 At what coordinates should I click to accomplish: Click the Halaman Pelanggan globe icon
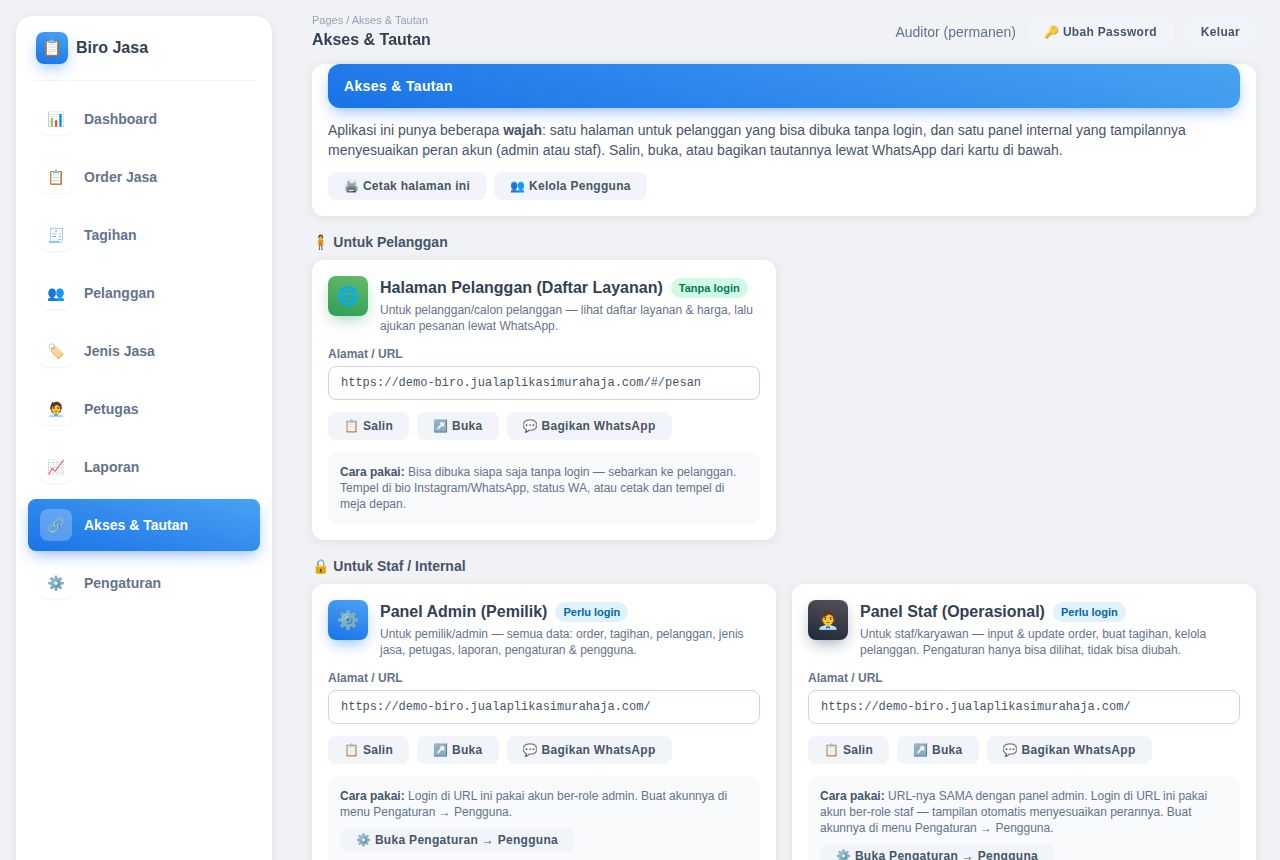(x=348, y=296)
